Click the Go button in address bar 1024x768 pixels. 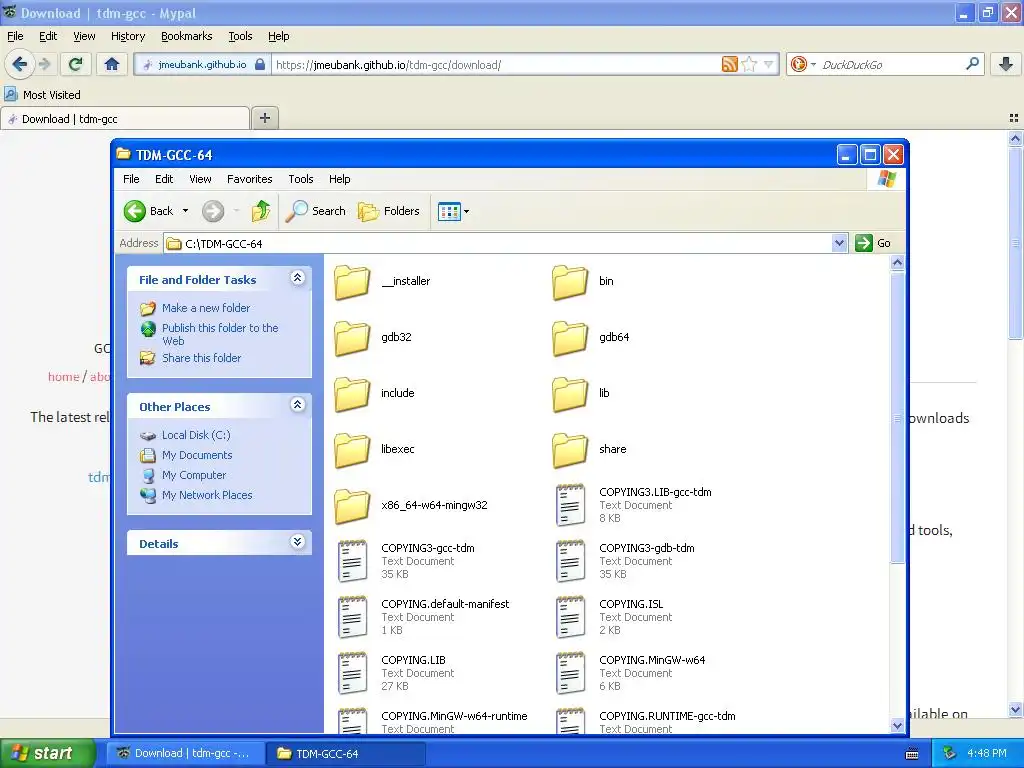pyautogui.click(x=873, y=243)
